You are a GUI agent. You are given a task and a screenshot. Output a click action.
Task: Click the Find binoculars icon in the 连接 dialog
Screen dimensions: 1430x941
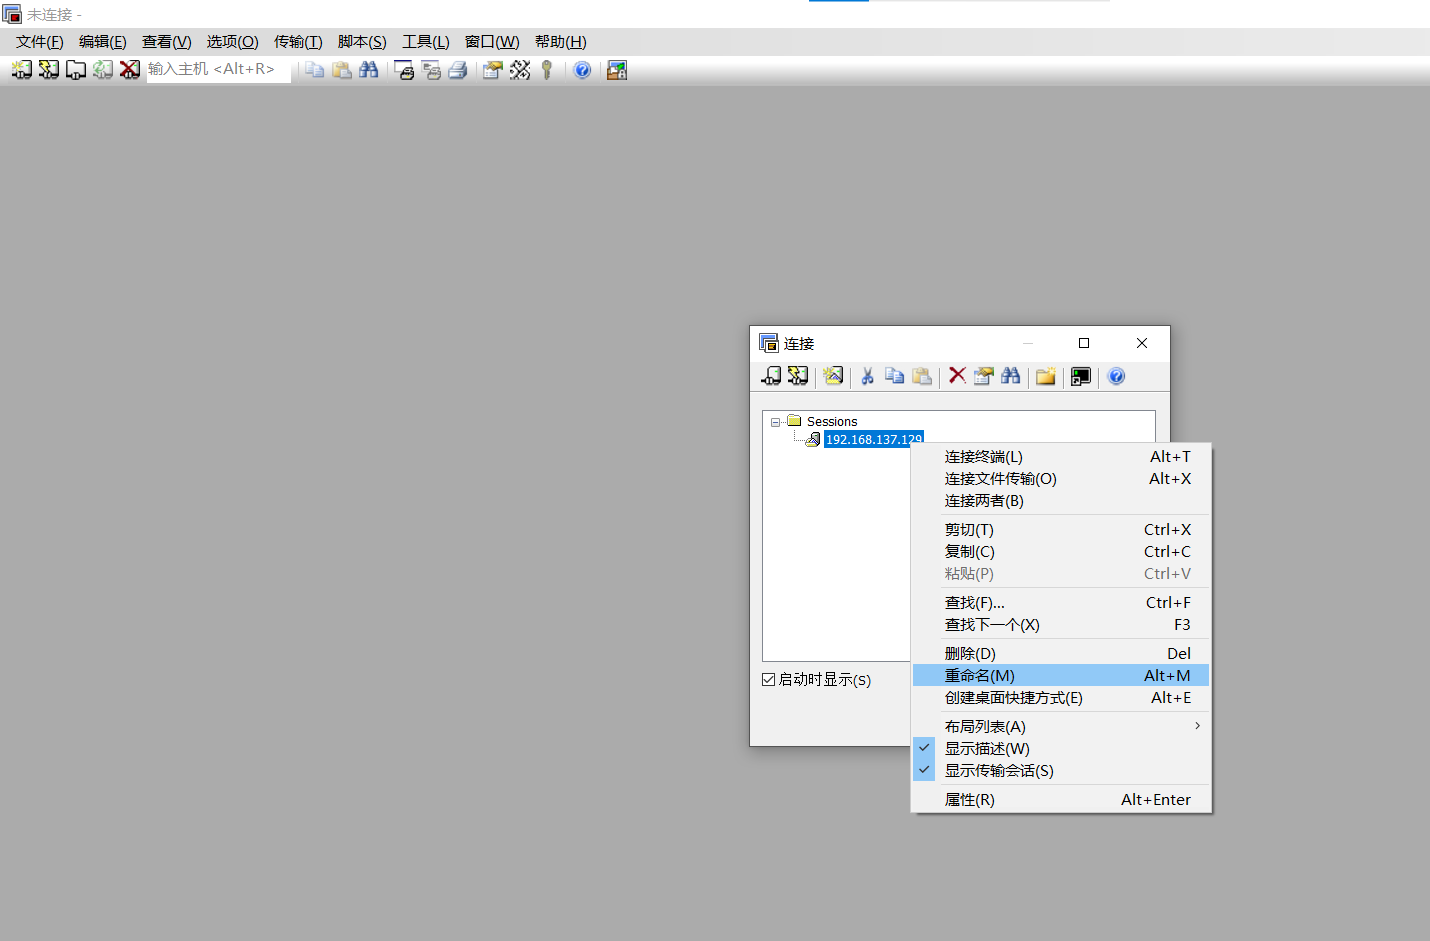[x=1011, y=376]
